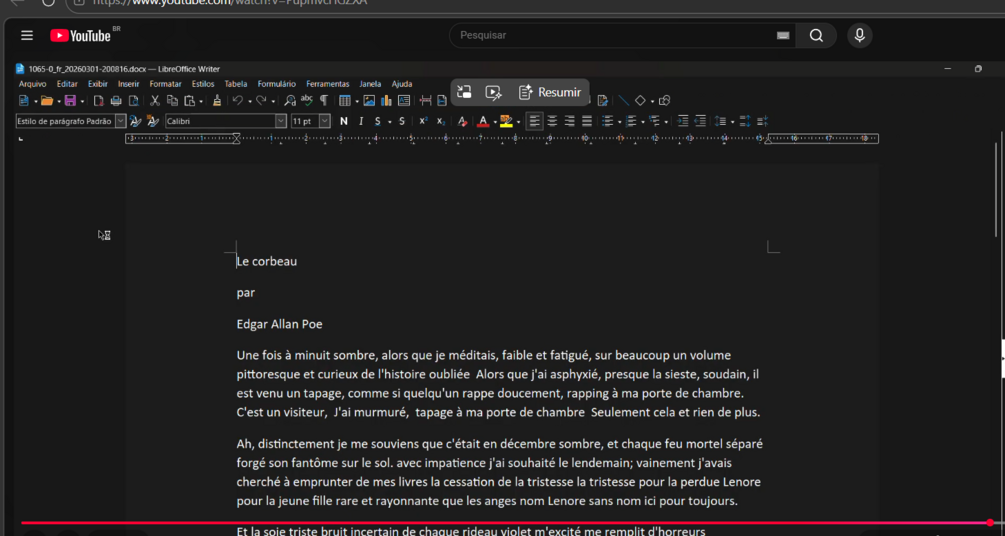Open the unordered list dropdown arrow
Viewport: 1005px width, 536px height.
pos(619,122)
